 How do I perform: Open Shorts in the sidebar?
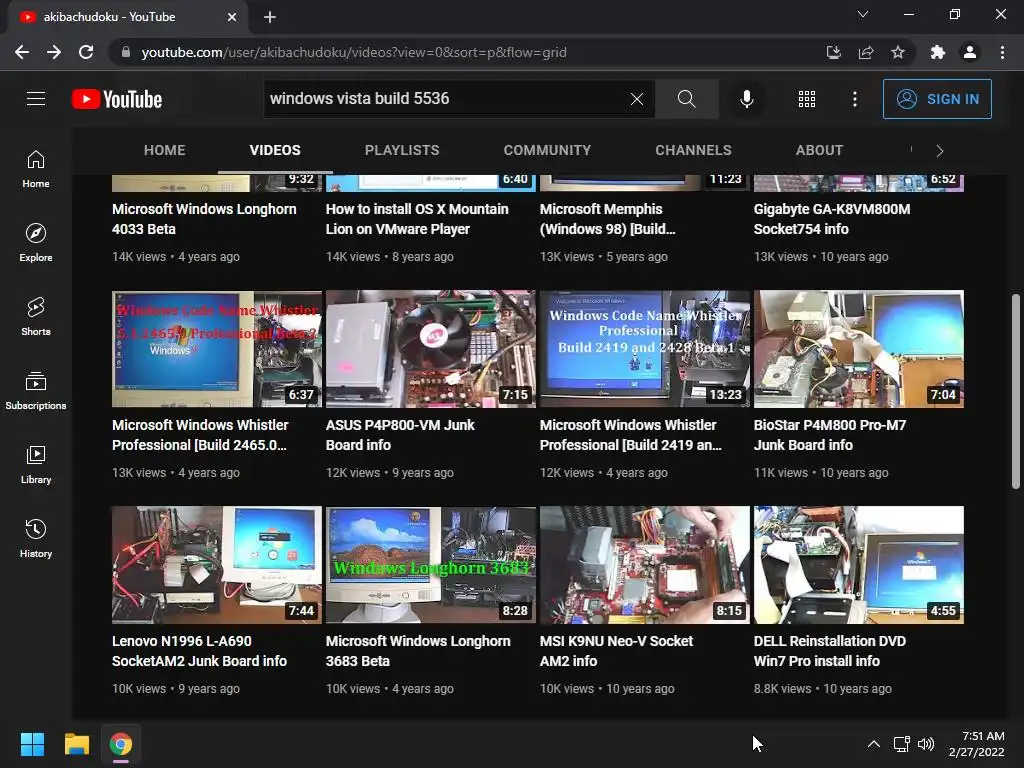point(36,317)
